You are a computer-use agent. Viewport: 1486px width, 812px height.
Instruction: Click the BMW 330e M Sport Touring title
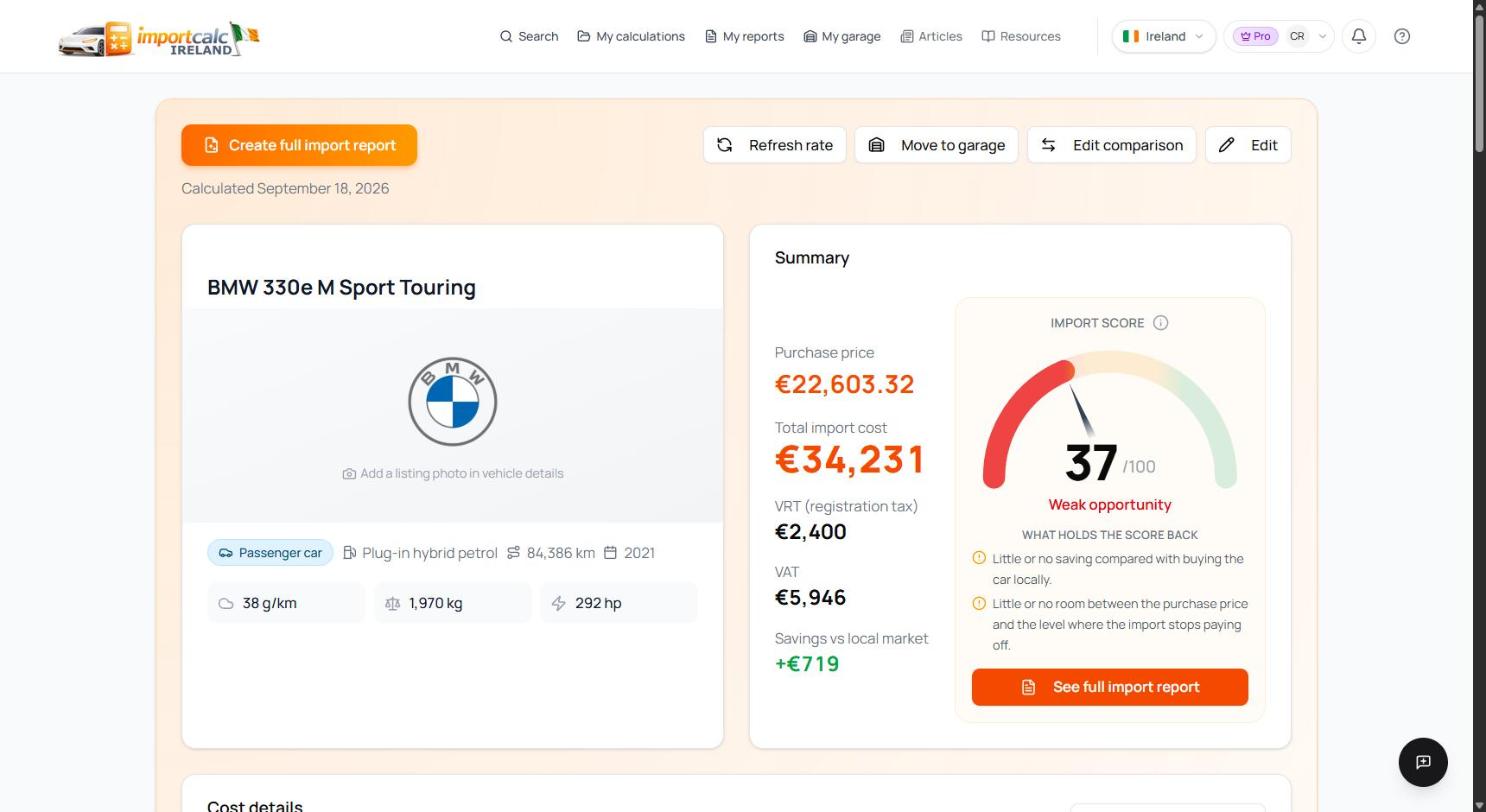point(341,288)
